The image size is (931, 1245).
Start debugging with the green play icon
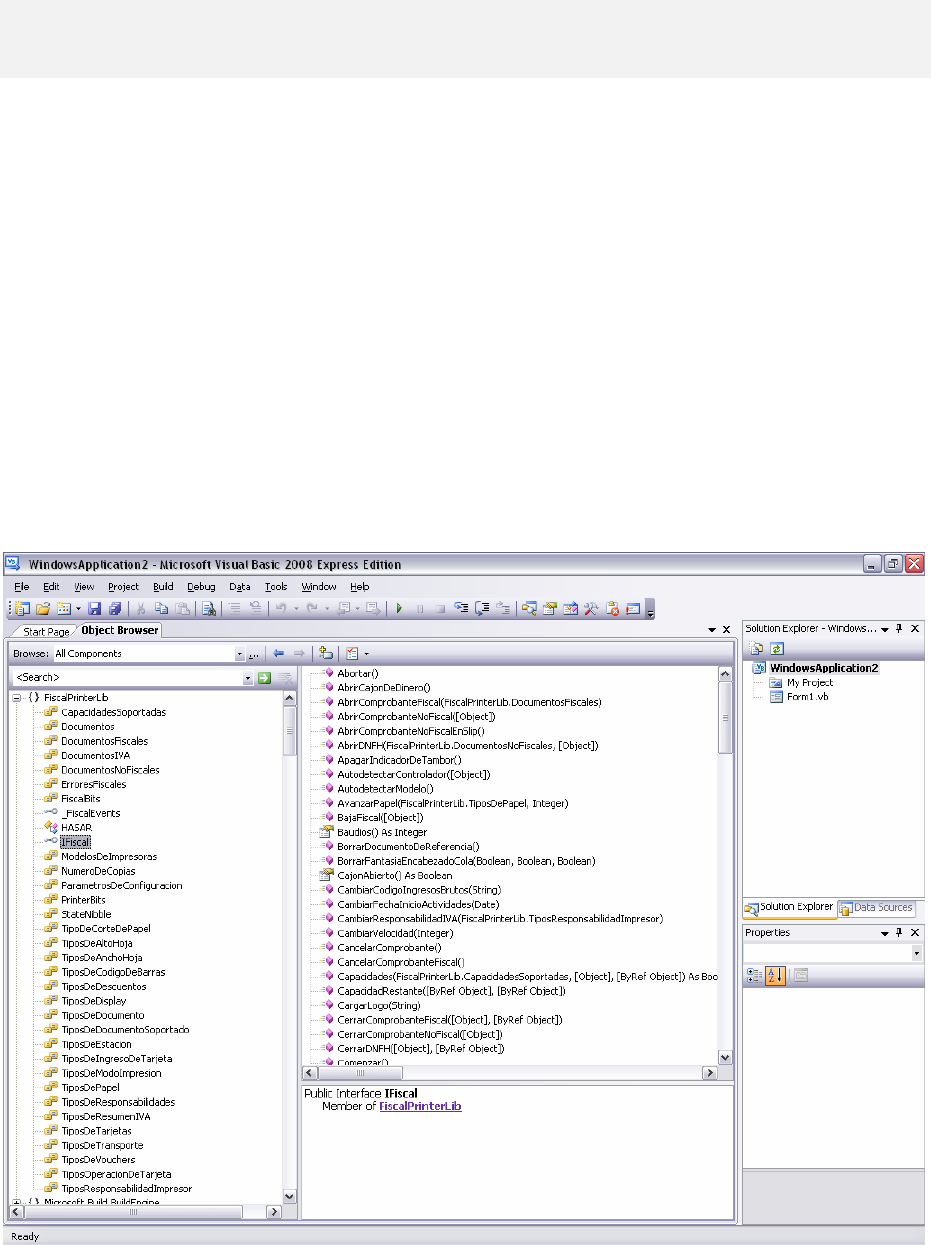click(399, 608)
